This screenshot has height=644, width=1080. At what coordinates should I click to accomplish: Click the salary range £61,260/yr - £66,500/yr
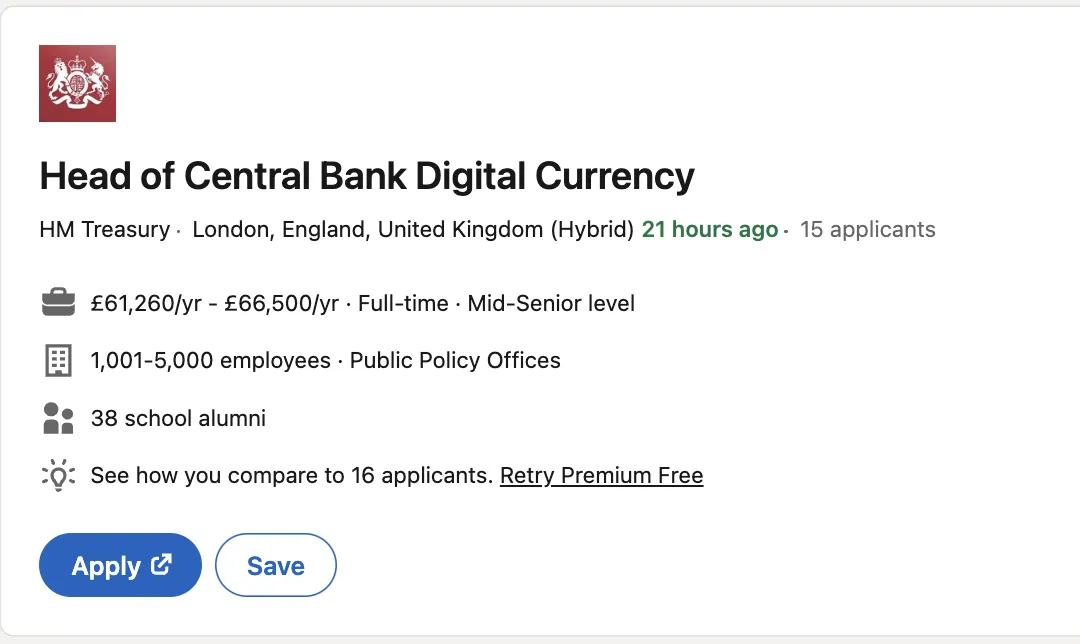pos(215,303)
